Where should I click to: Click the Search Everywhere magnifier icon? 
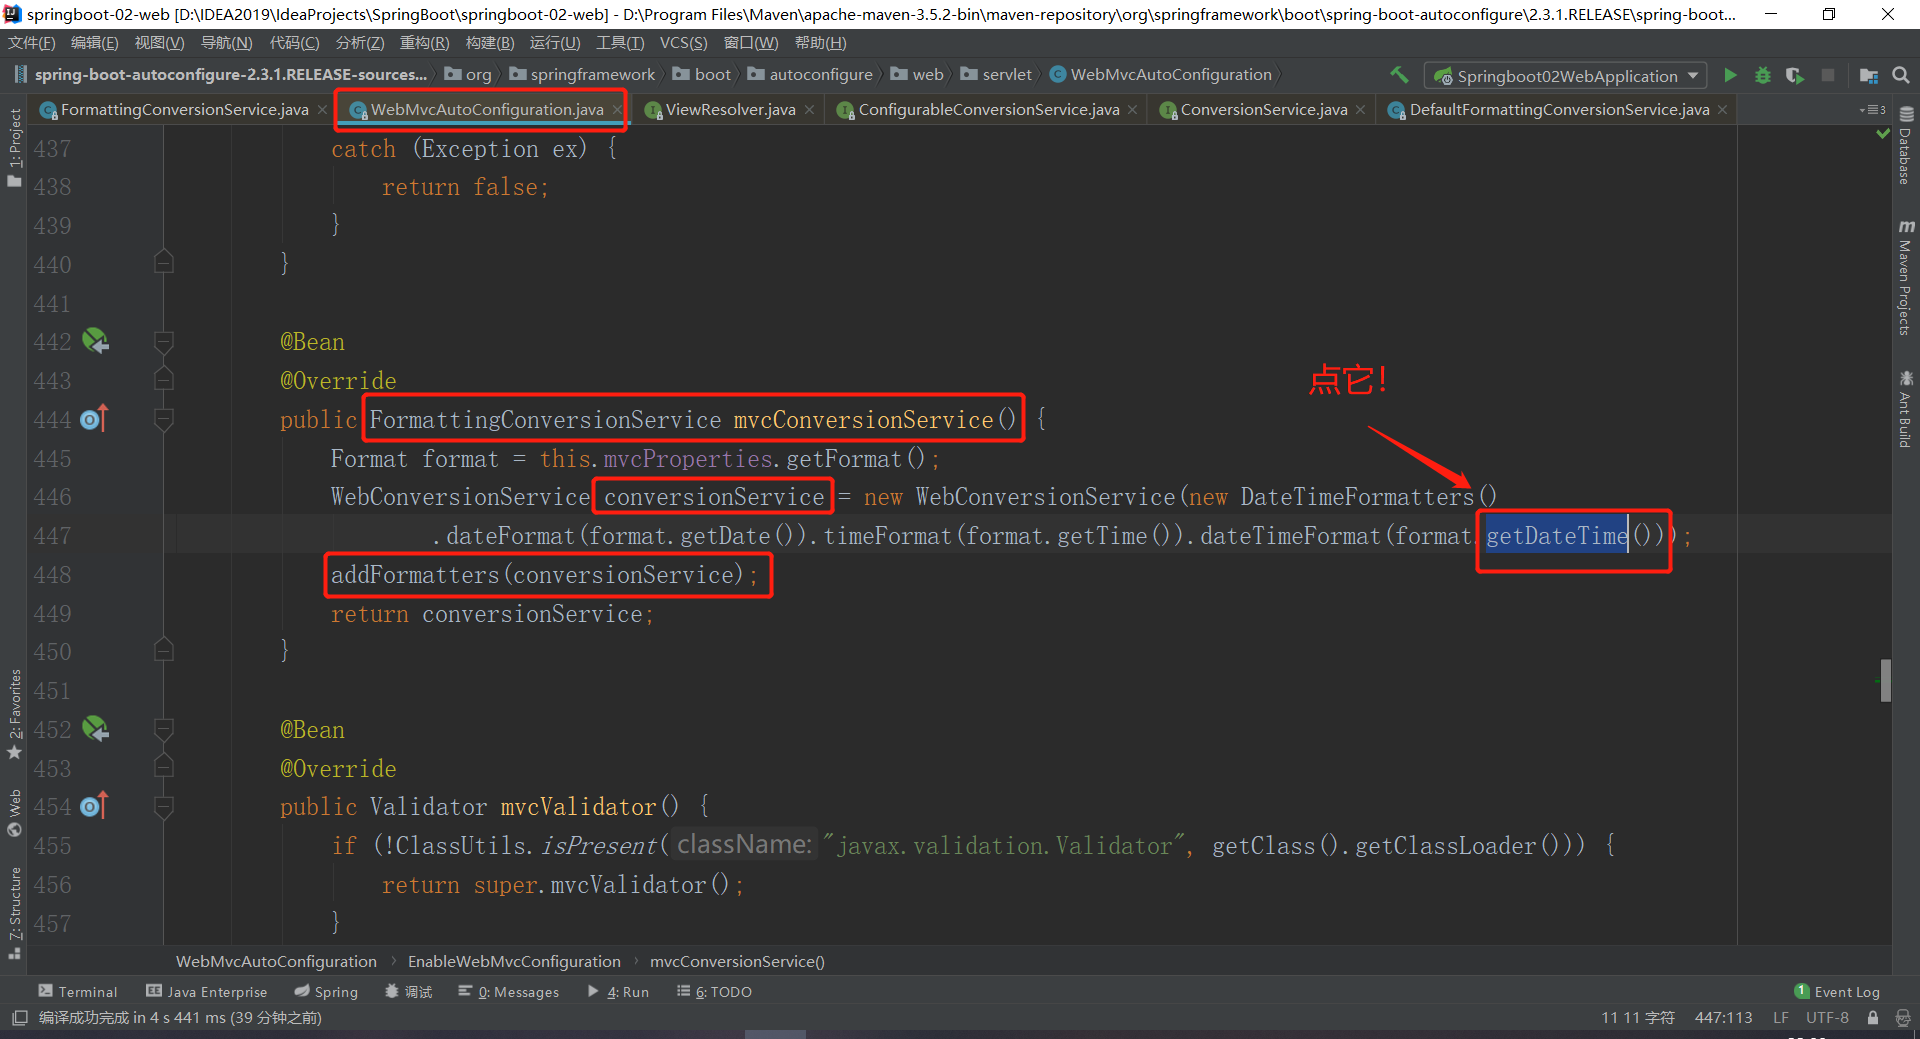pyautogui.click(x=1901, y=75)
